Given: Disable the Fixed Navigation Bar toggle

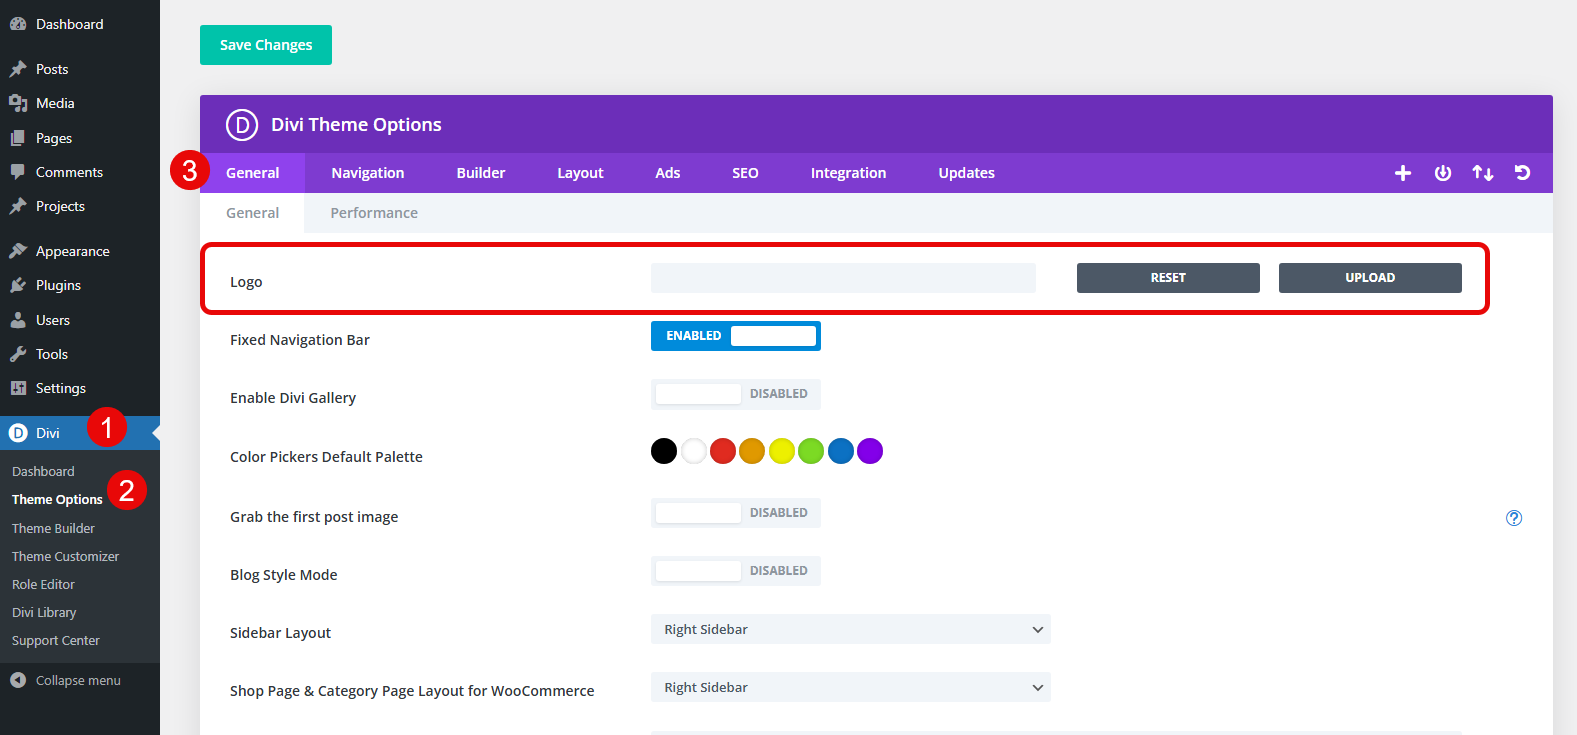Looking at the screenshot, I should (736, 336).
